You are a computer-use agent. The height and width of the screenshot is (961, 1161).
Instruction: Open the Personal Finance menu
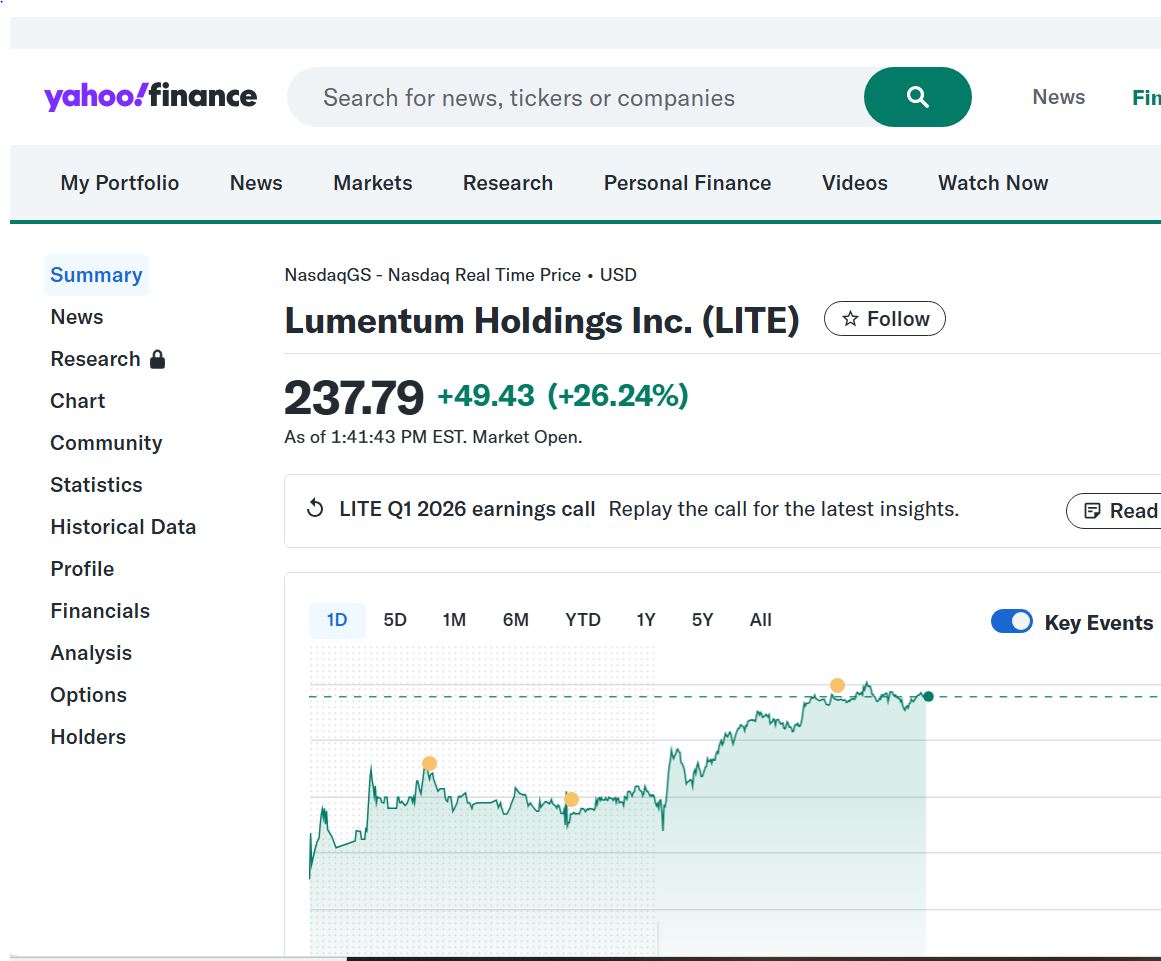click(x=687, y=183)
